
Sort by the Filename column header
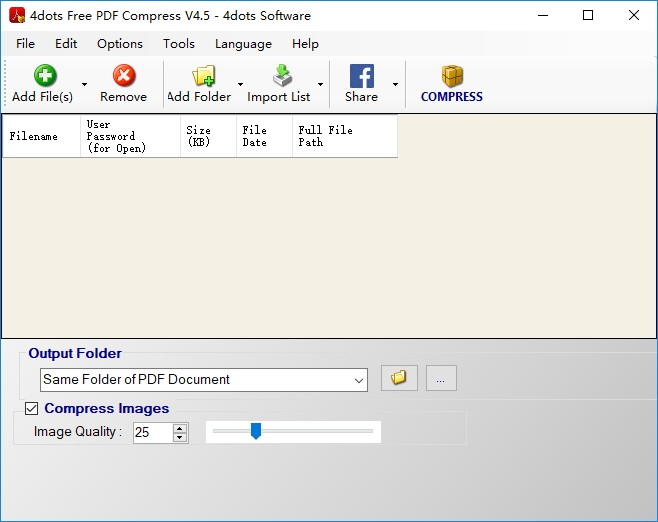click(42, 136)
